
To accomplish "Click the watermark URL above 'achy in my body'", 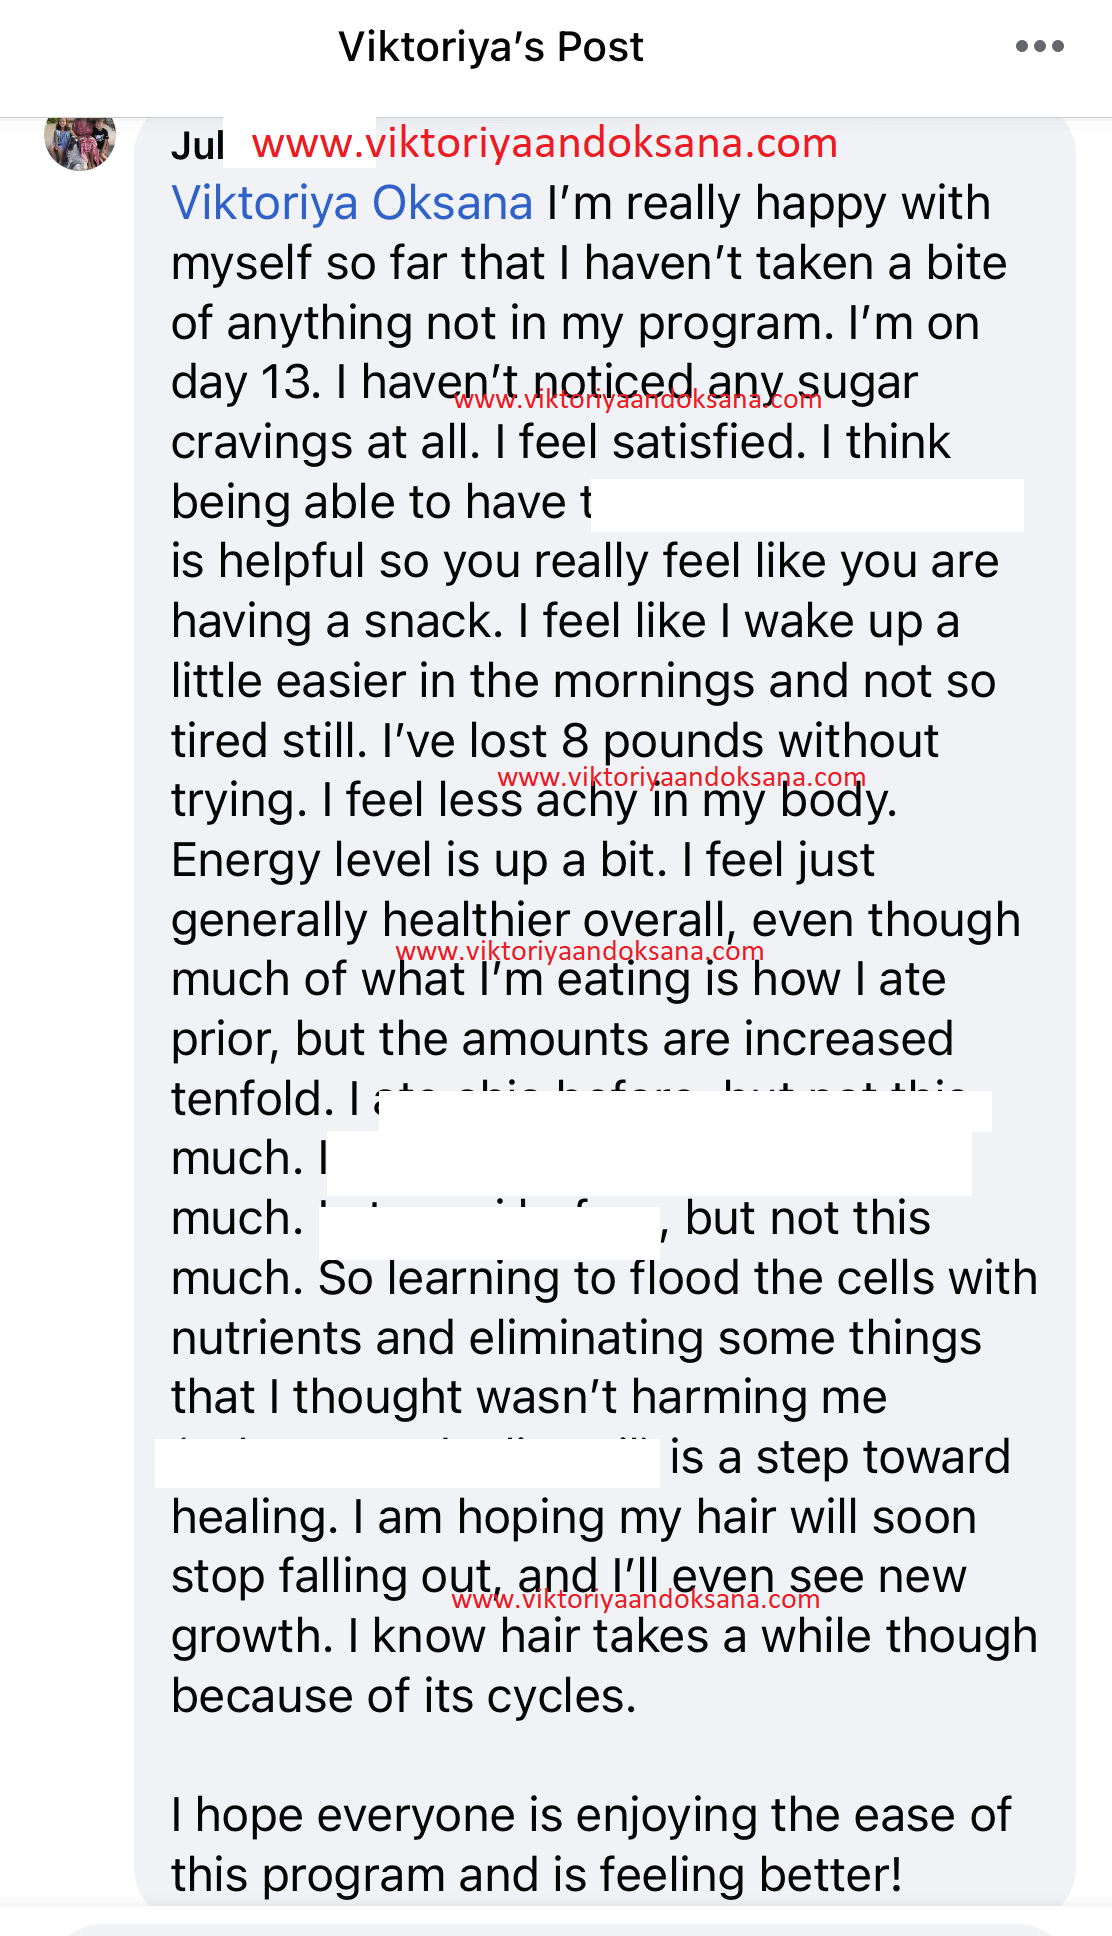I will 681,777.
